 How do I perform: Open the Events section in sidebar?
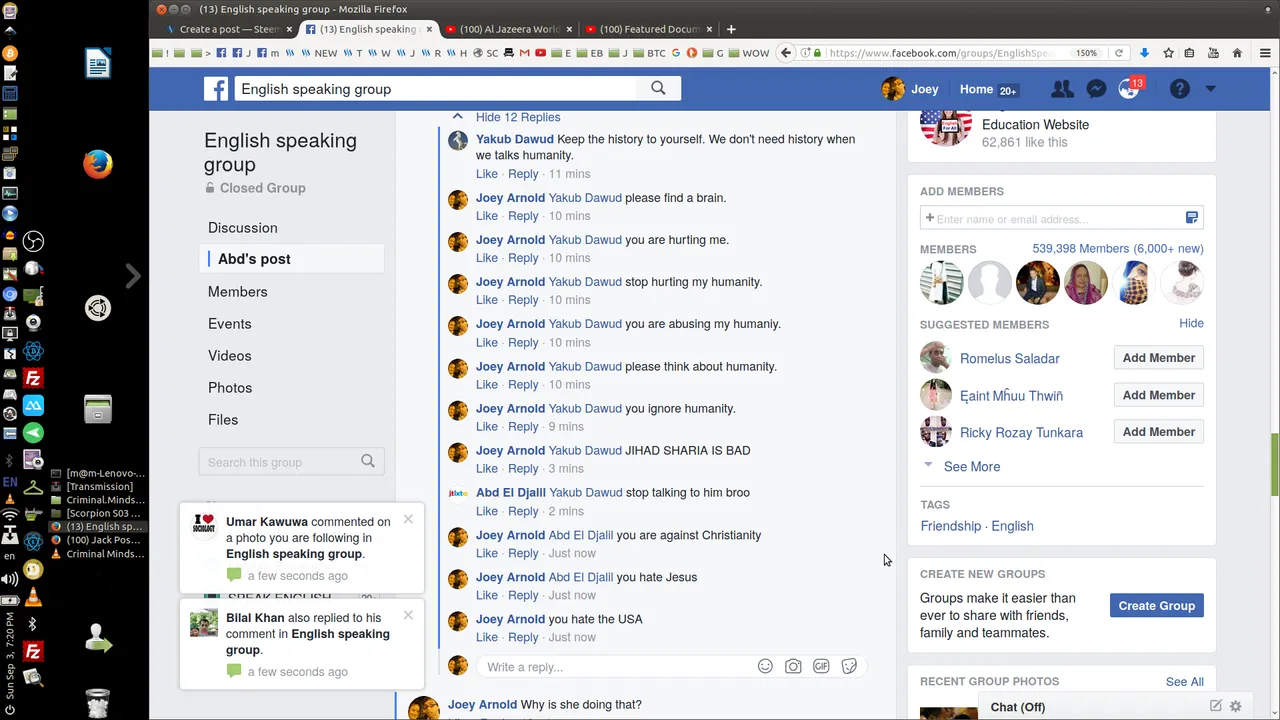coord(229,323)
